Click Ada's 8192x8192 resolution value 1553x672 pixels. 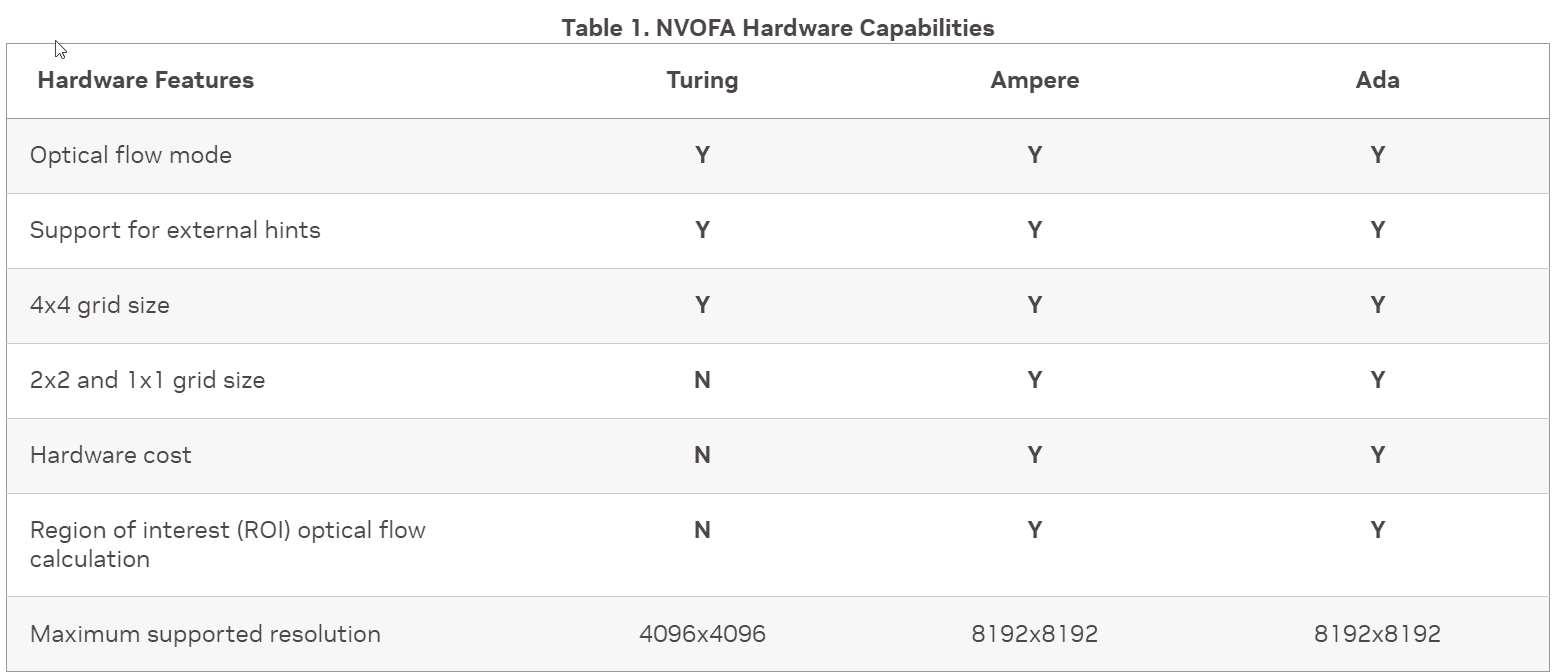pyautogui.click(x=1377, y=634)
